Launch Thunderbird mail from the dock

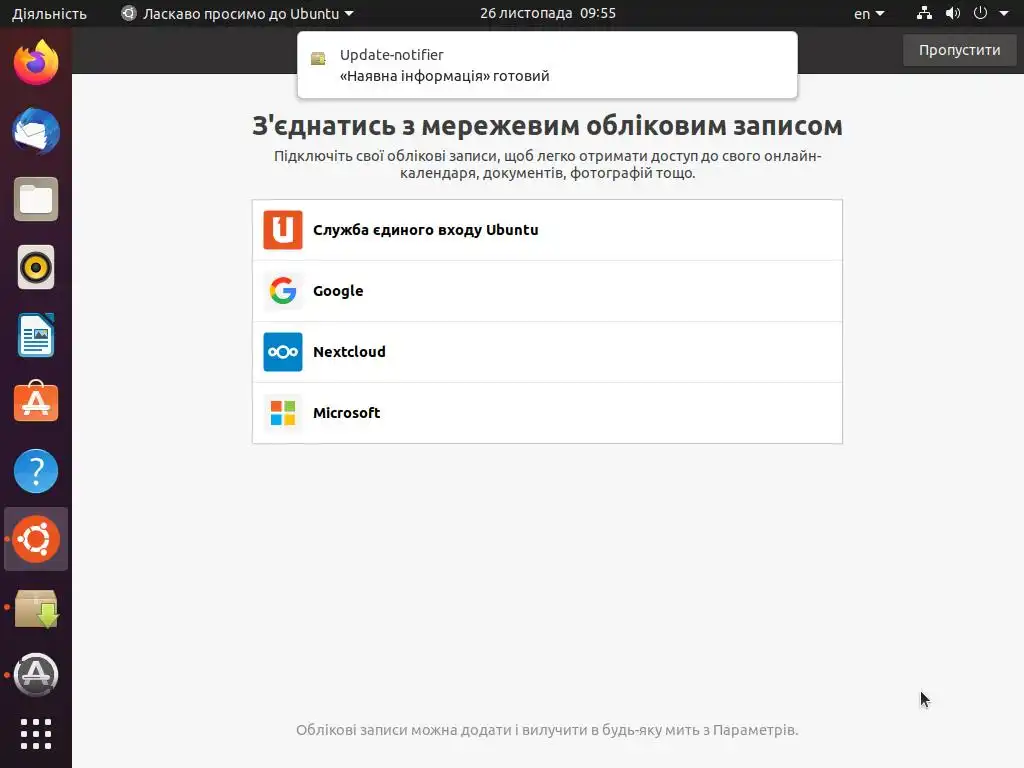(36, 131)
